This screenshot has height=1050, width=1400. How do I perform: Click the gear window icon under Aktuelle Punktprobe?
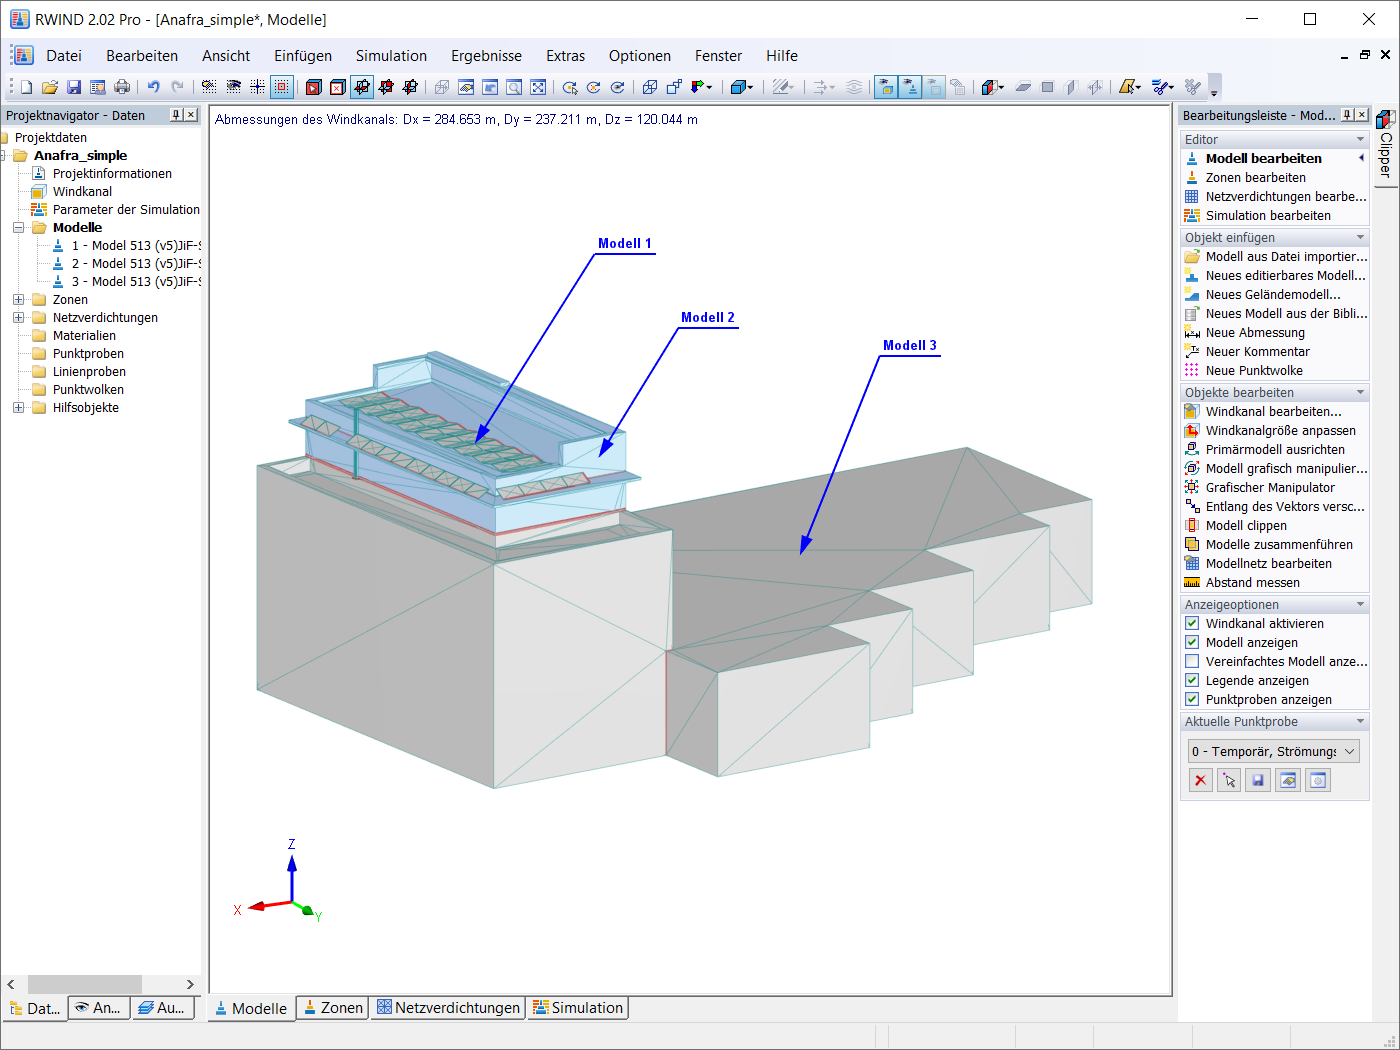click(1318, 780)
